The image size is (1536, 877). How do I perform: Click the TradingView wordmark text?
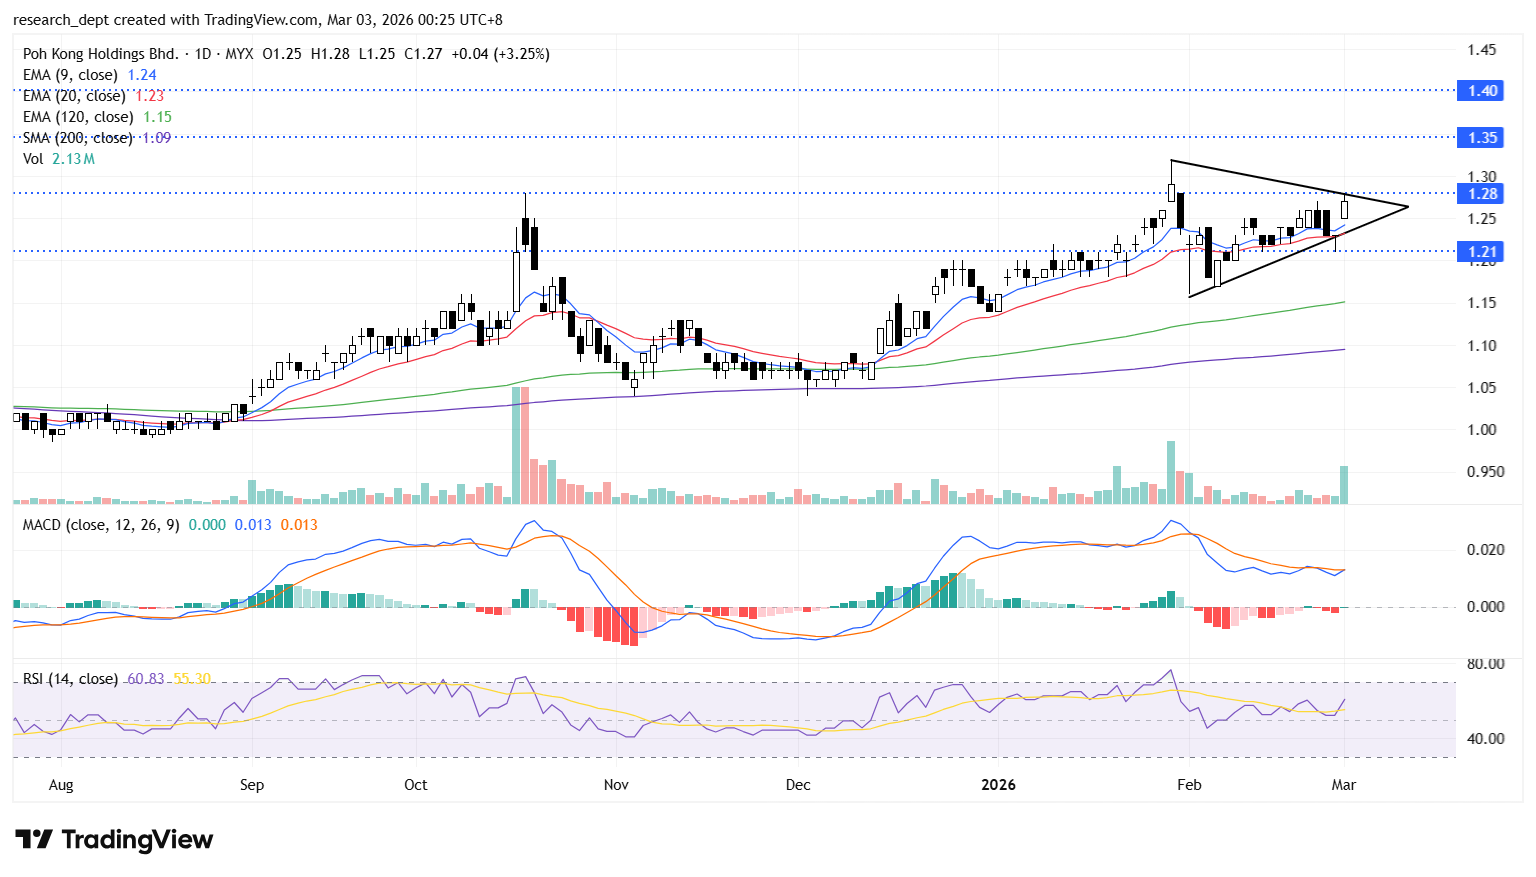137,839
